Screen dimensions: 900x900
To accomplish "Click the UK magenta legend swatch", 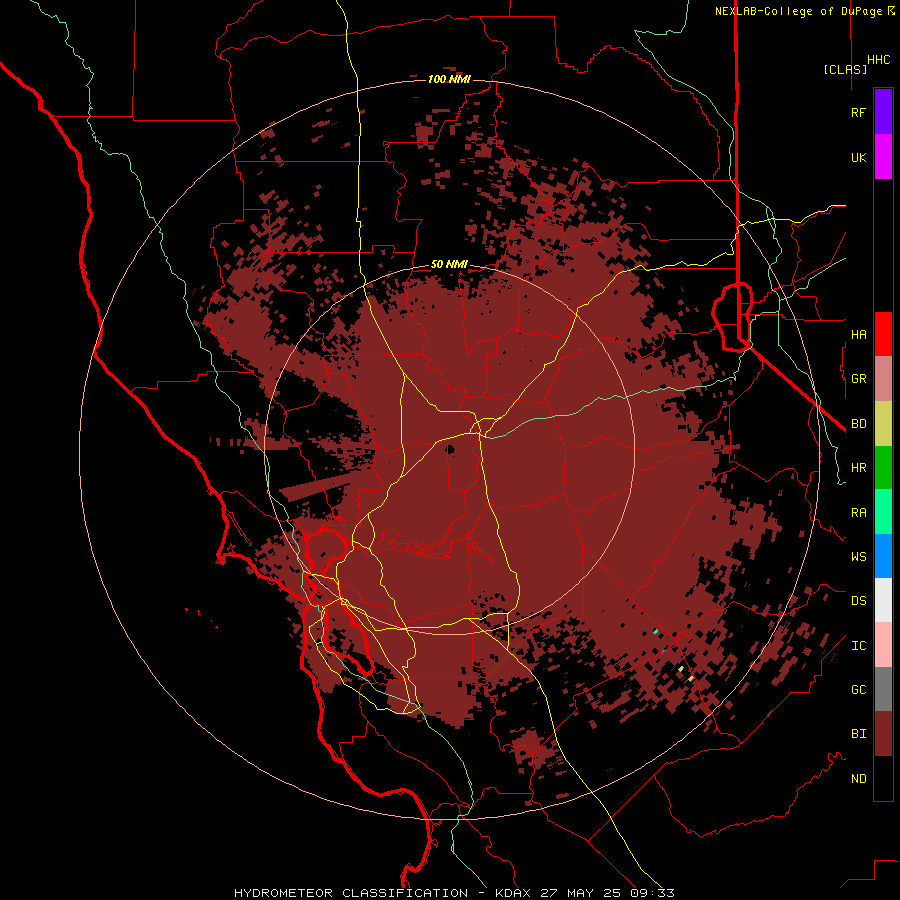I will 883,157.
